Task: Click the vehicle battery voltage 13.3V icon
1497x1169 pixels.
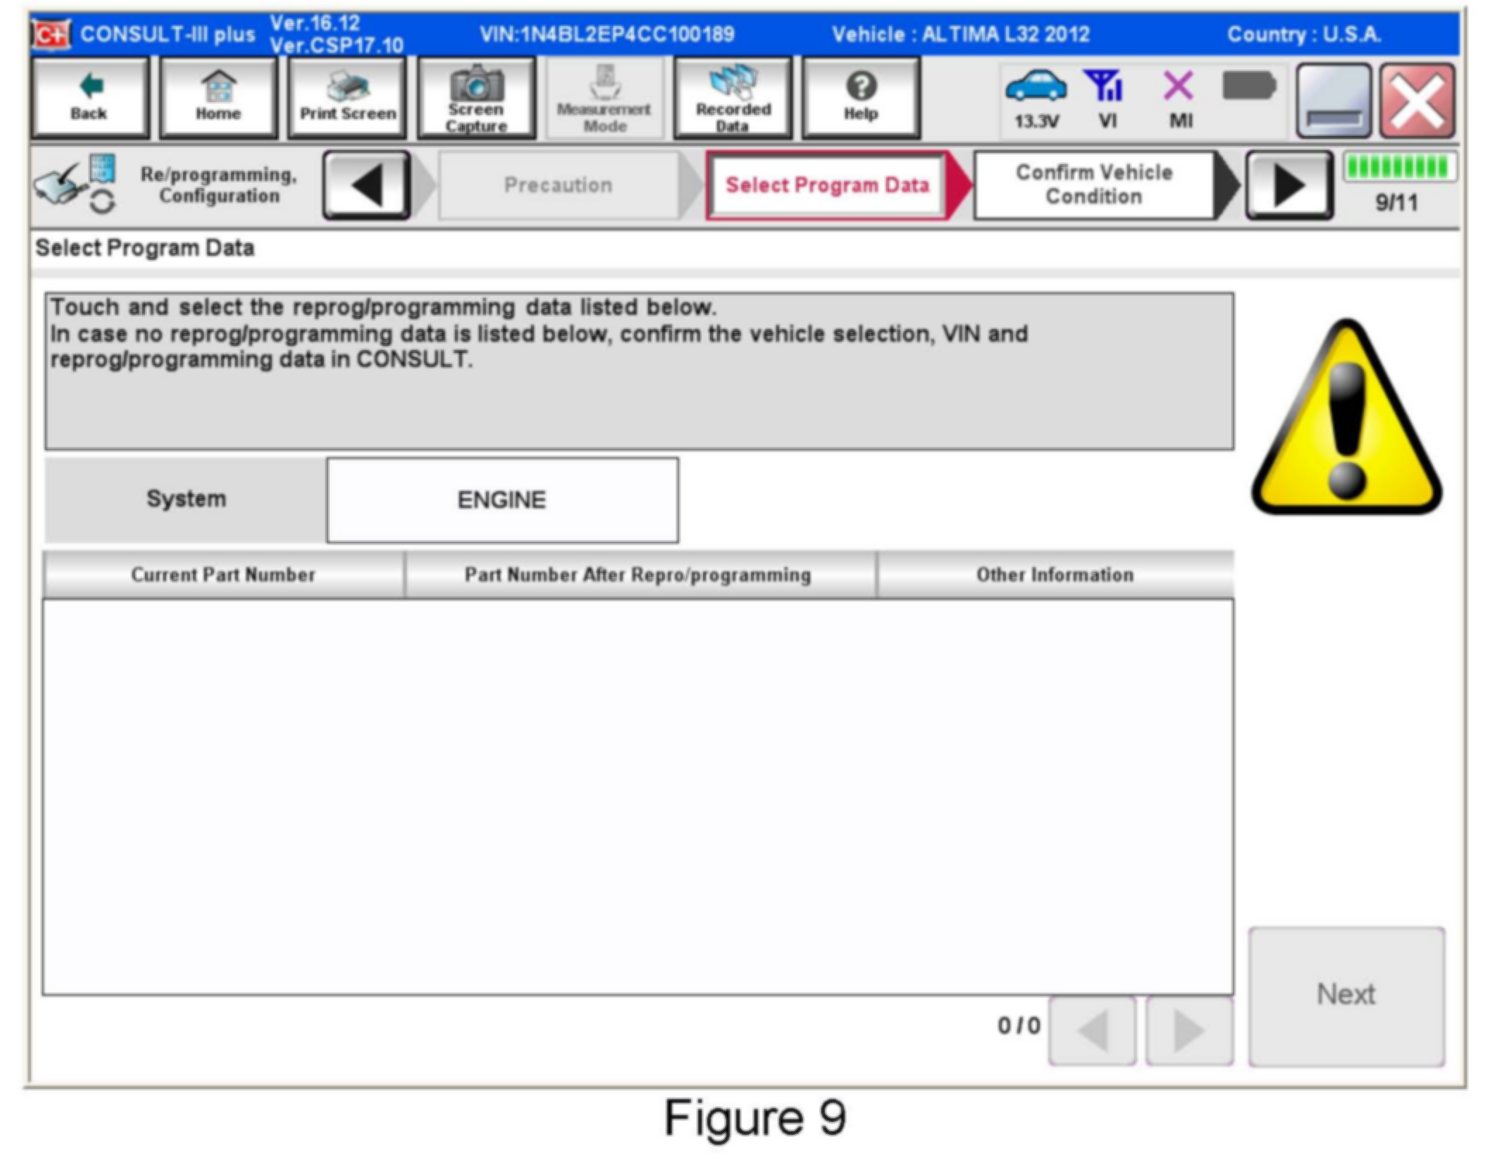Action: point(1036,98)
